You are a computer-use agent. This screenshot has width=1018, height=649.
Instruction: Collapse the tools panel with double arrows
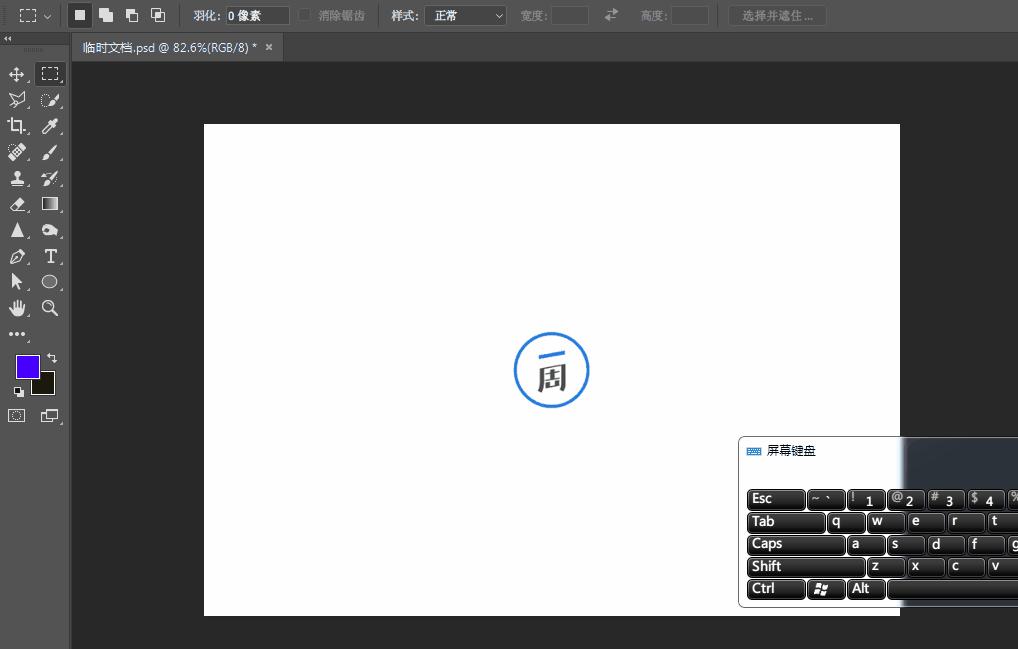coord(8,38)
